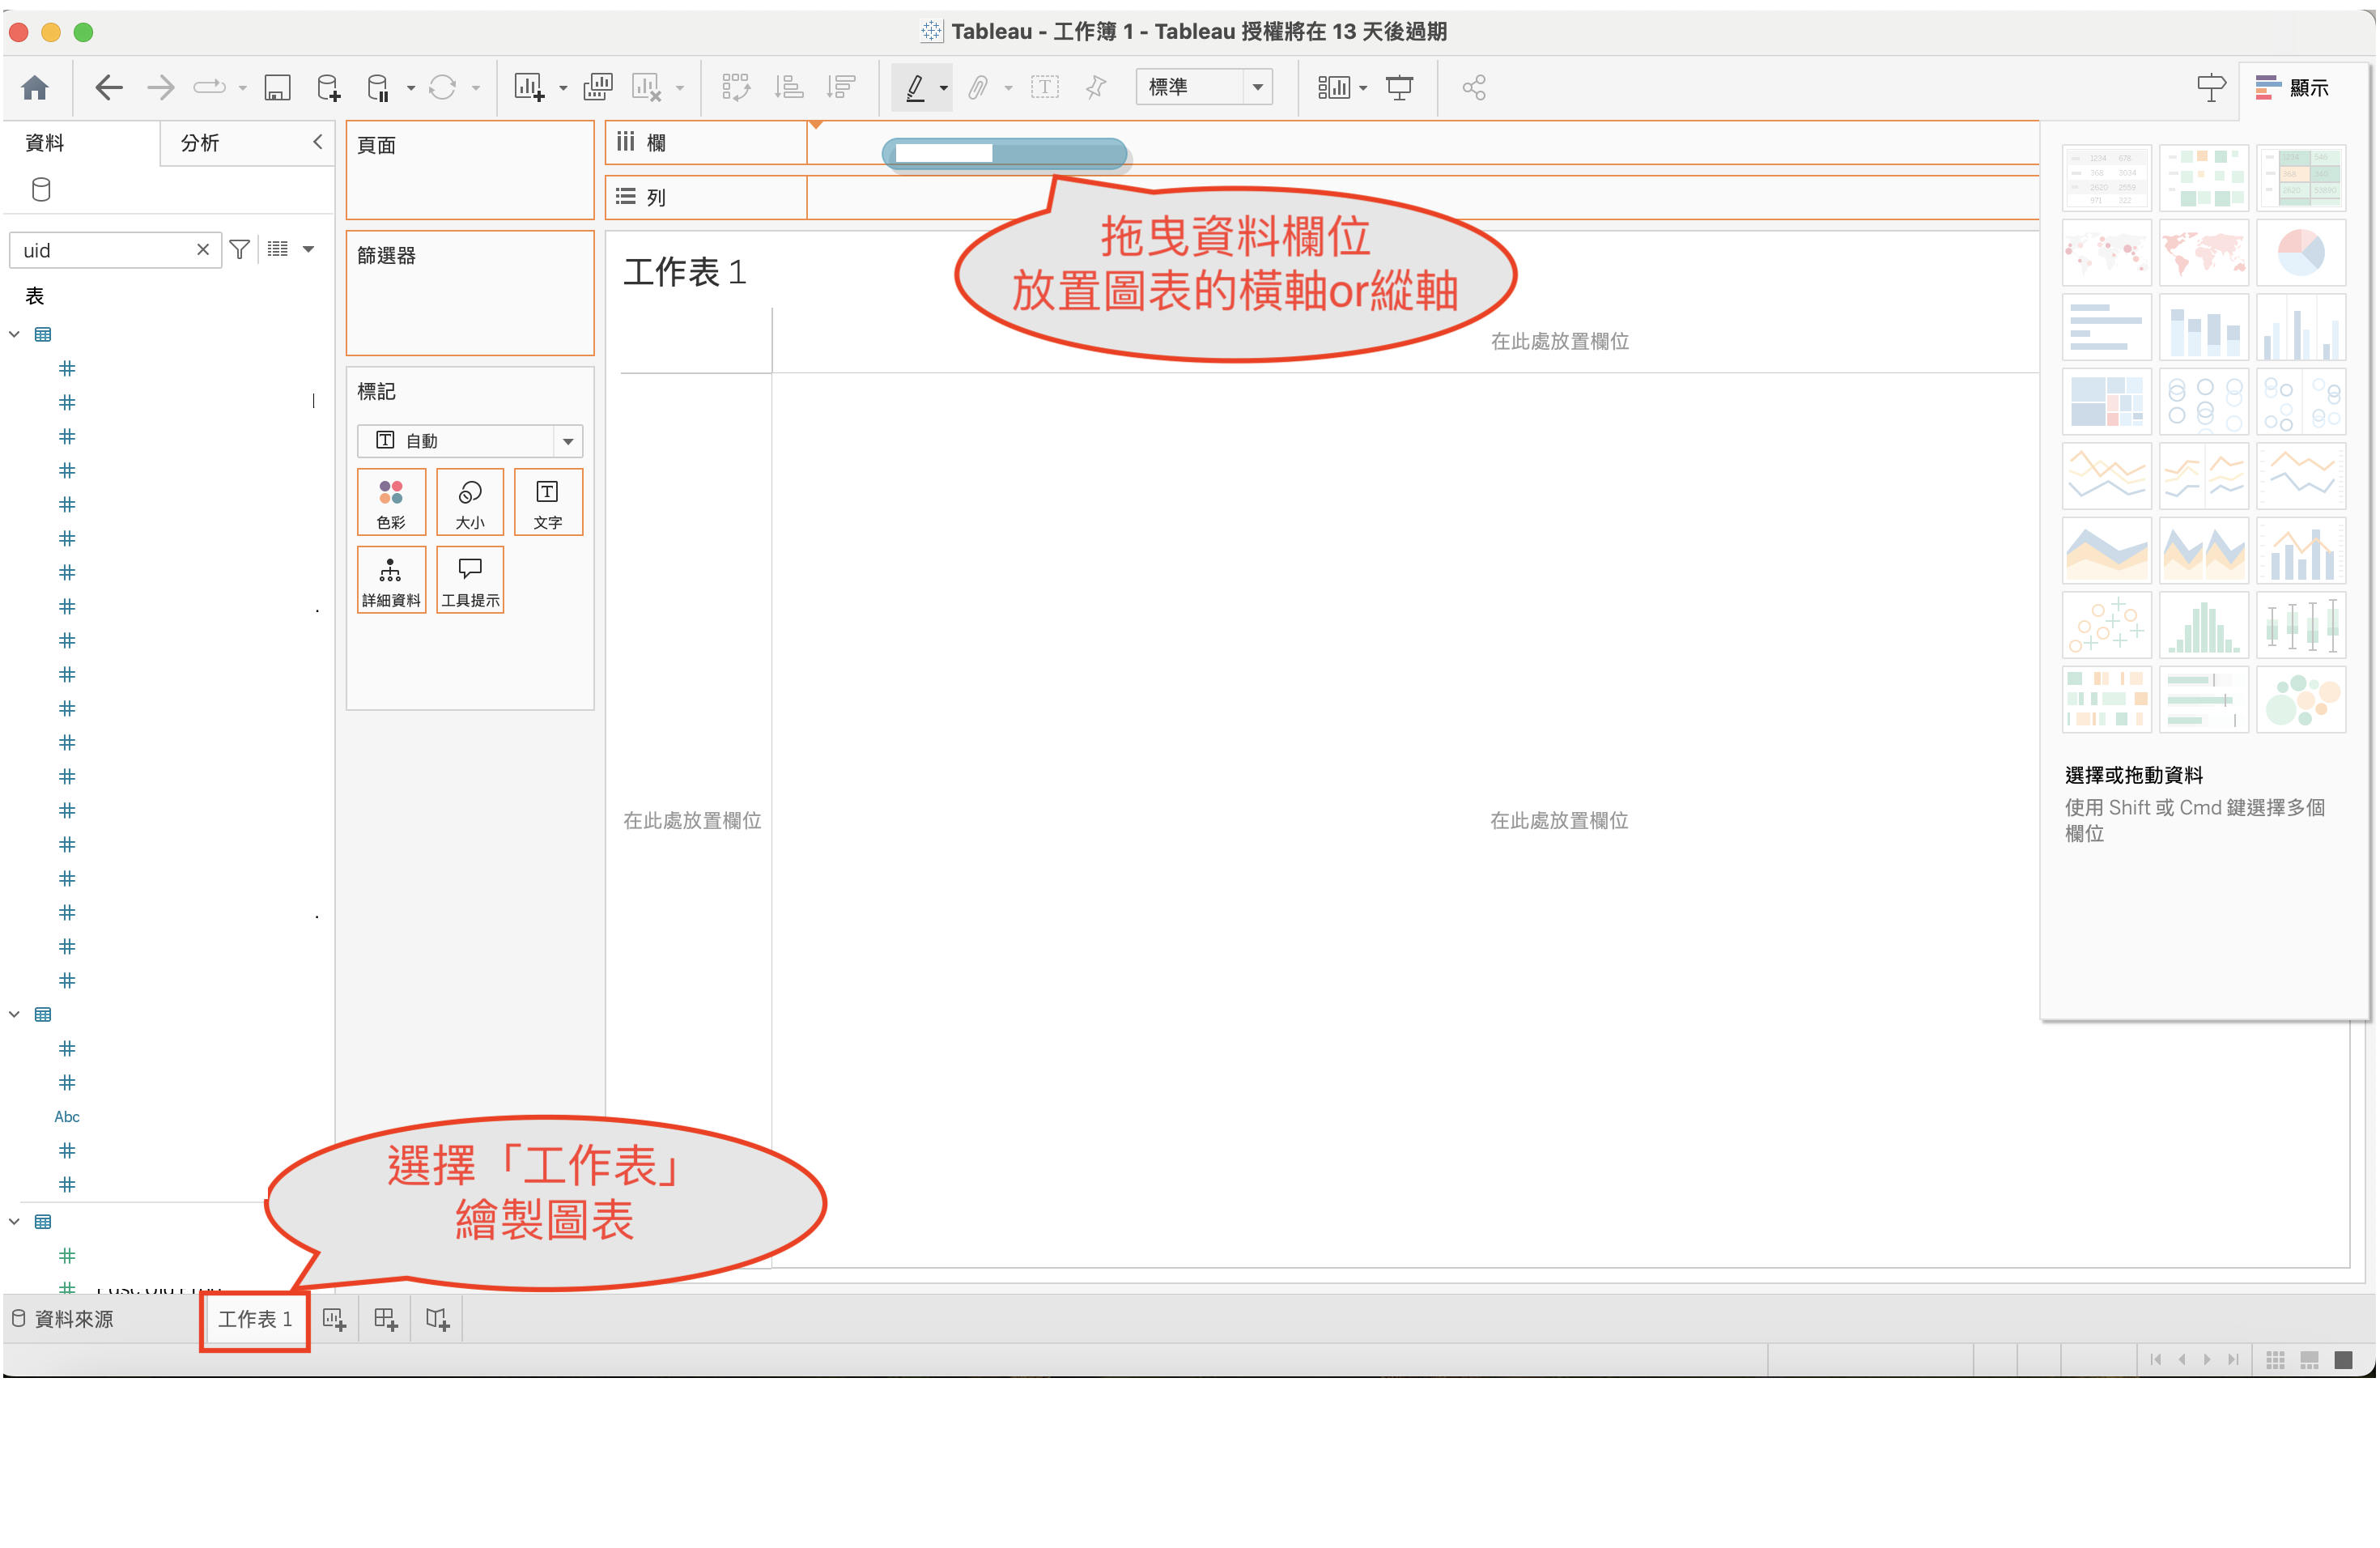Screen dimensions: 2380x1548
Task: Click the redo forward arrow
Action: (x=160, y=88)
